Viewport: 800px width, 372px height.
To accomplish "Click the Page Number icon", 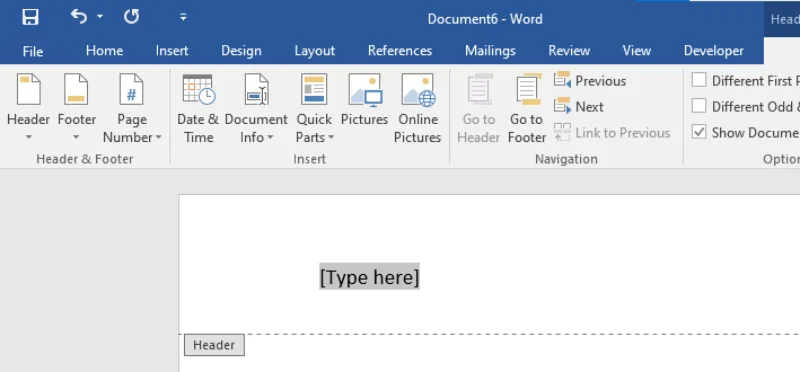I will point(132,90).
